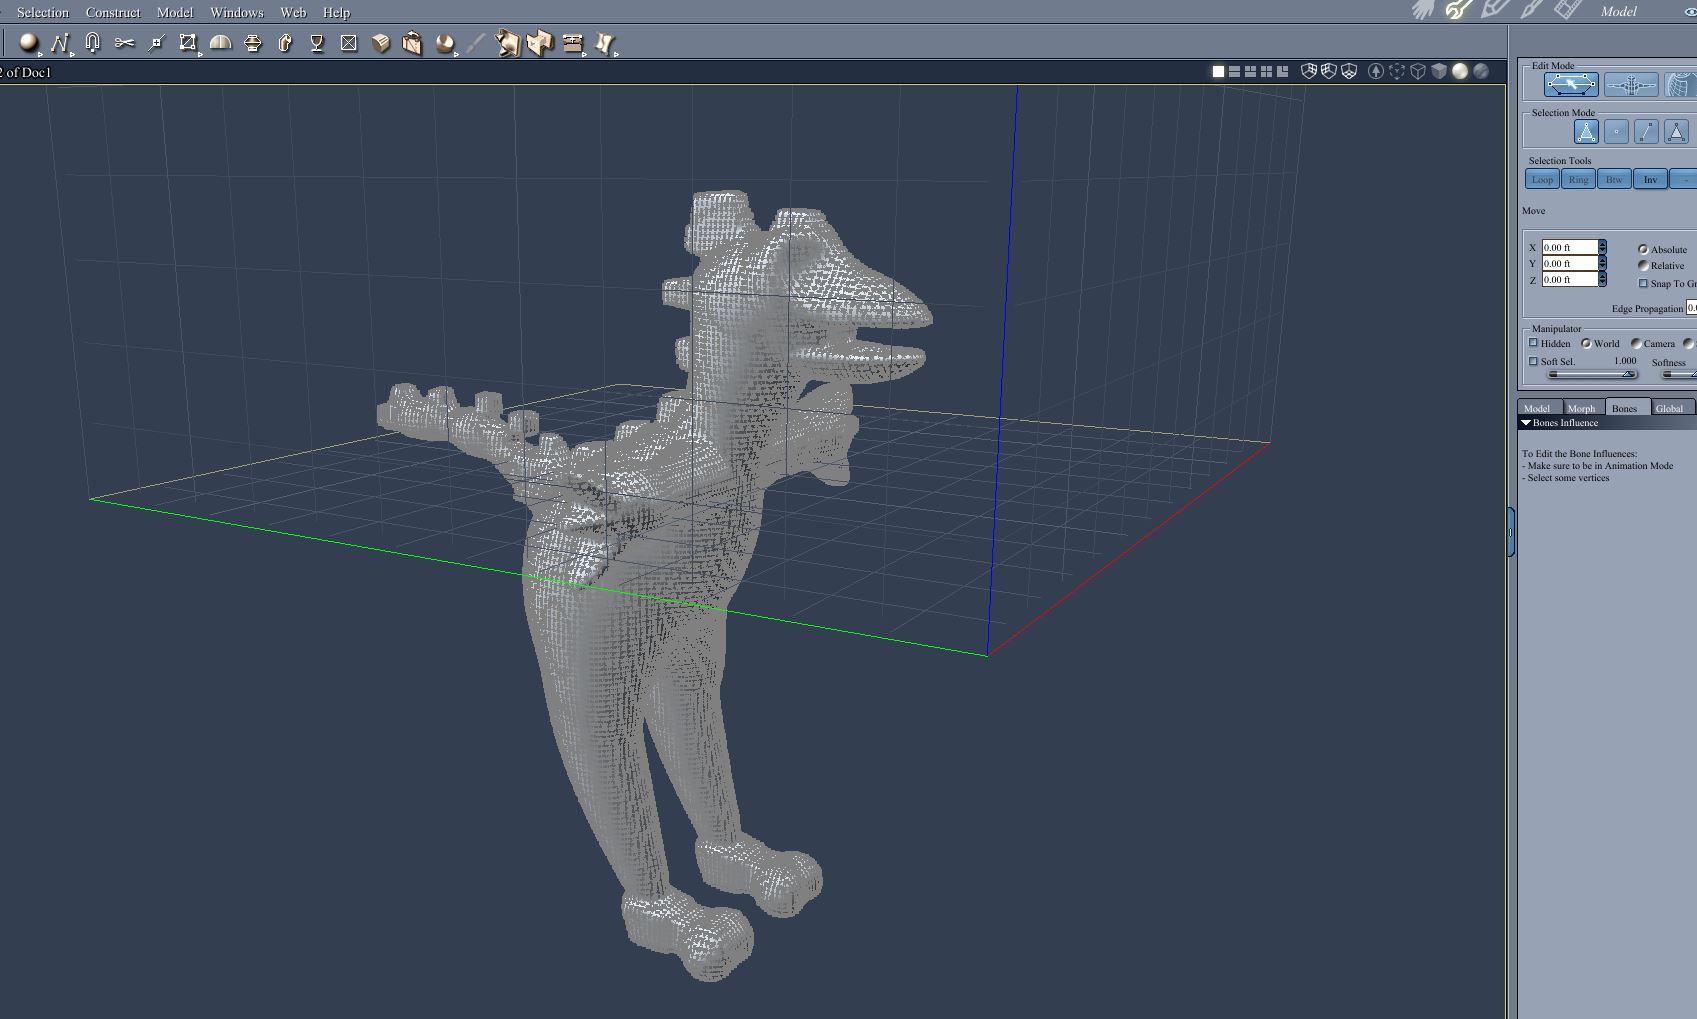This screenshot has width=1697, height=1019.
Task: Click the open box with arrow icon
Action: click(412, 43)
